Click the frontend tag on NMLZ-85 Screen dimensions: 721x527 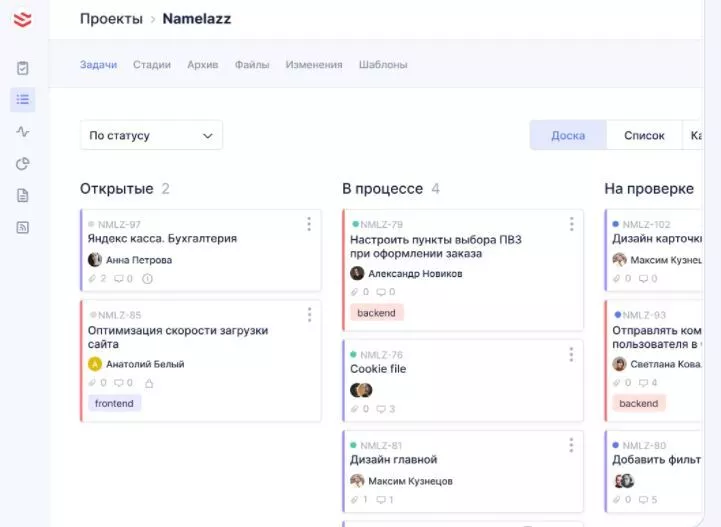tap(114, 403)
